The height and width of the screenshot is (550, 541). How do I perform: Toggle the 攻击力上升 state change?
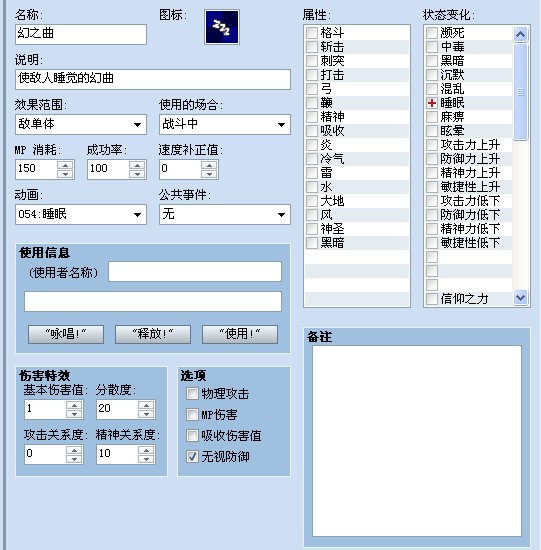click(432, 145)
